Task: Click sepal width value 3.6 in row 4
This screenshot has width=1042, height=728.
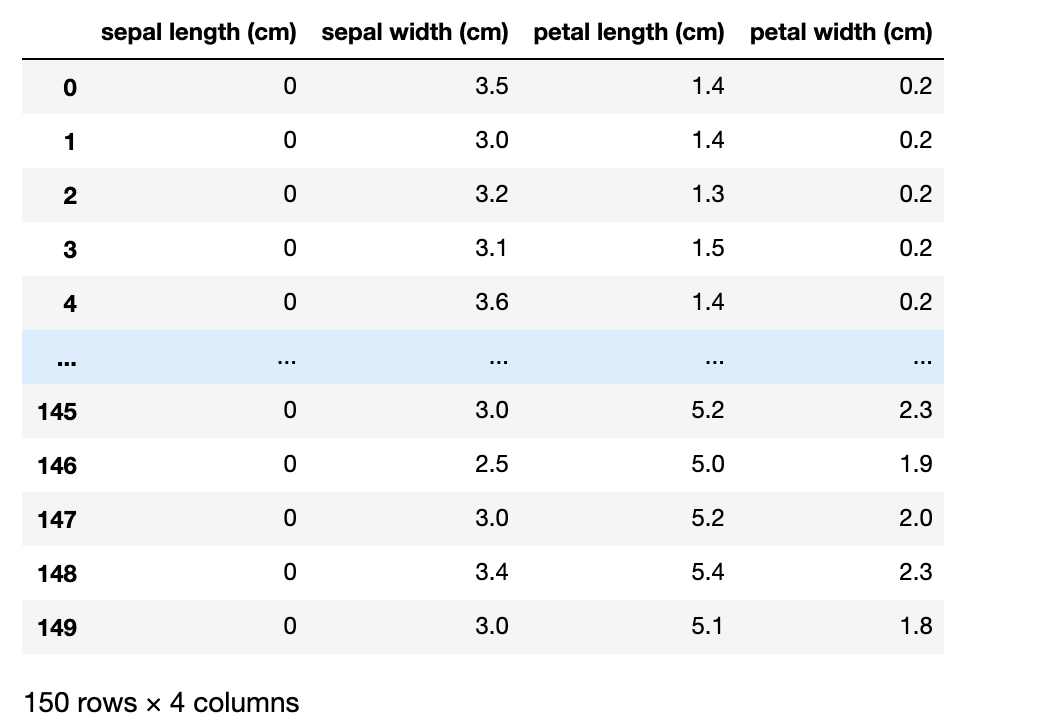Action: pyautogui.click(x=492, y=302)
